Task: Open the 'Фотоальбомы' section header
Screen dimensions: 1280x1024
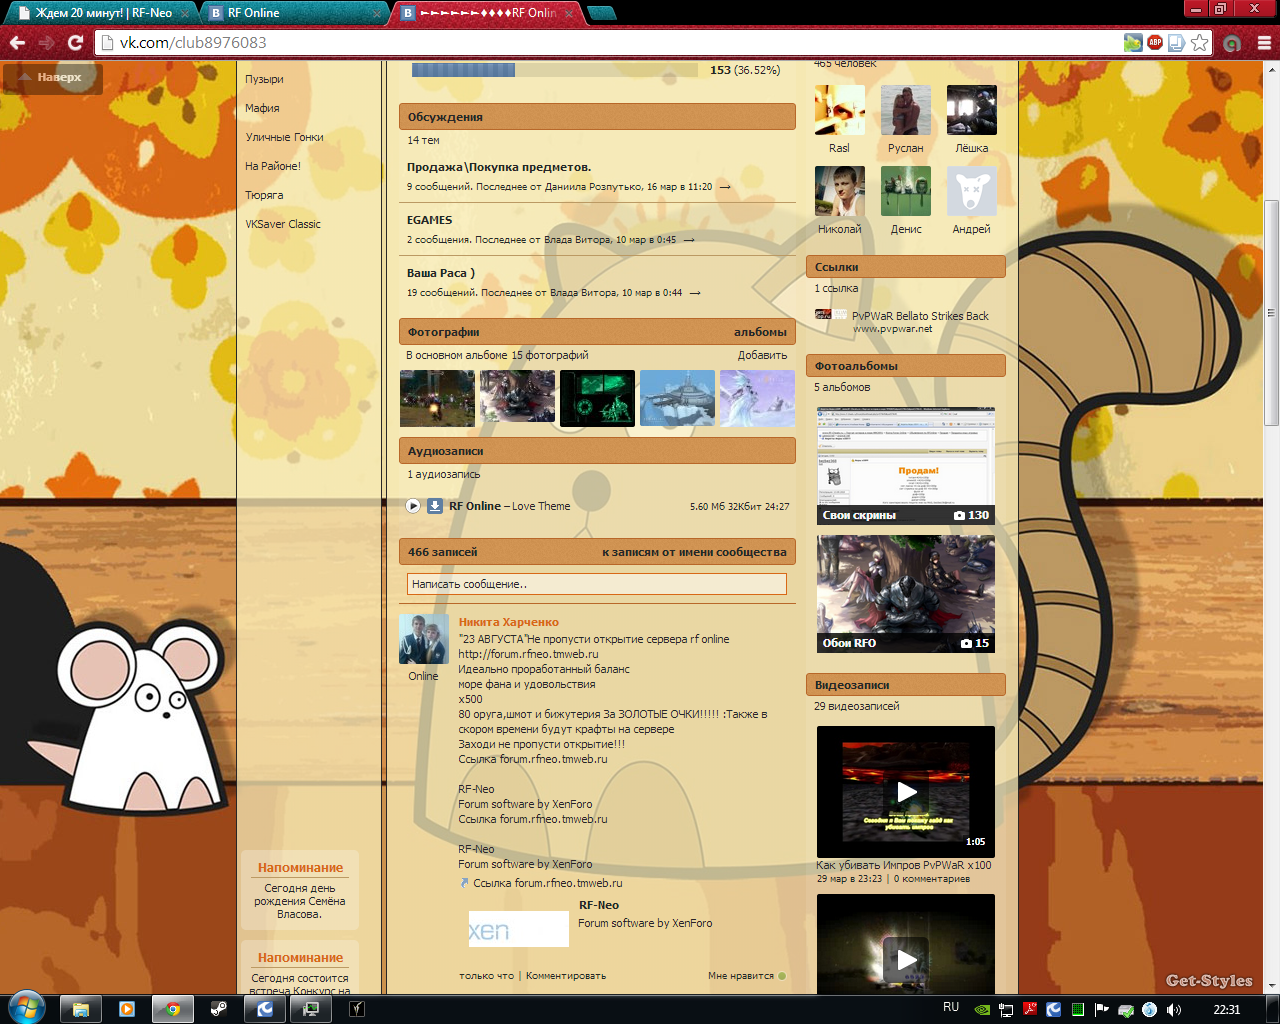Action: click(906, 366)
